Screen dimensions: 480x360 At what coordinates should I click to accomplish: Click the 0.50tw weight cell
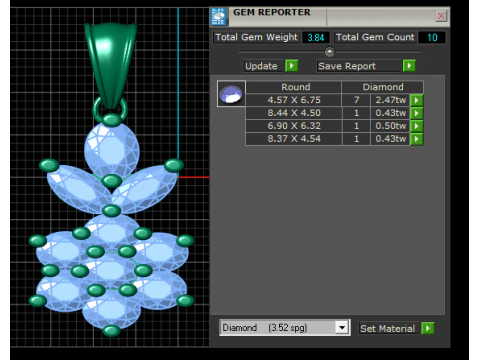(x=390, y=126)
